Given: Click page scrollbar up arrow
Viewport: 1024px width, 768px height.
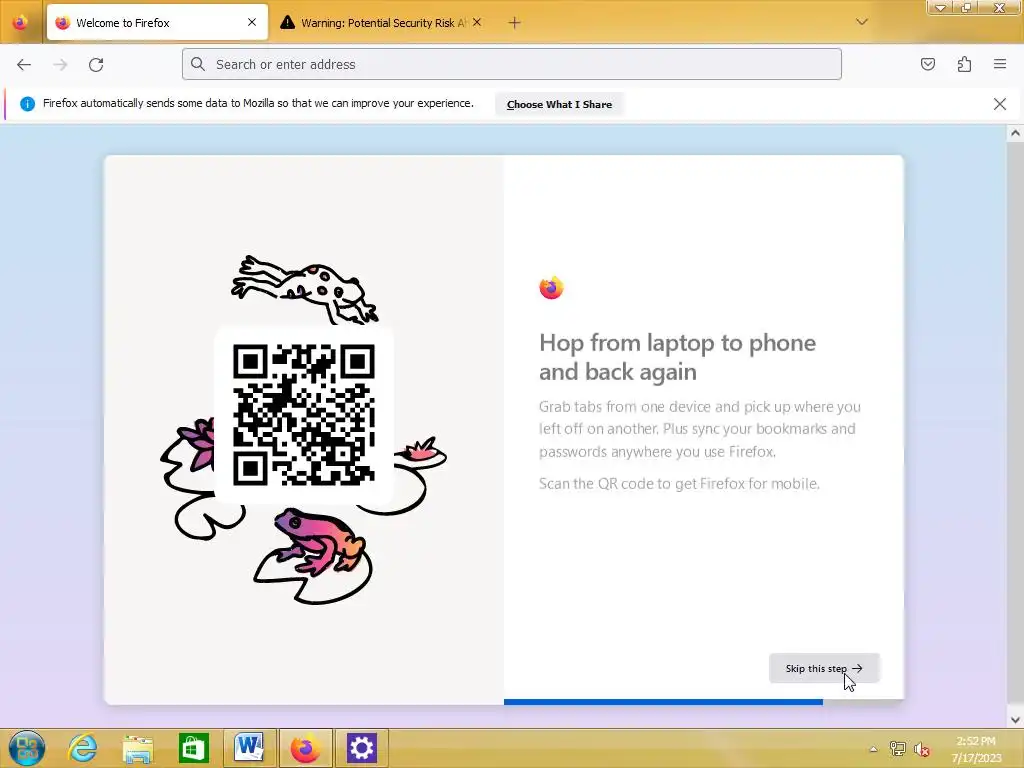Looking at the screenshot, I should point(1015,133).
